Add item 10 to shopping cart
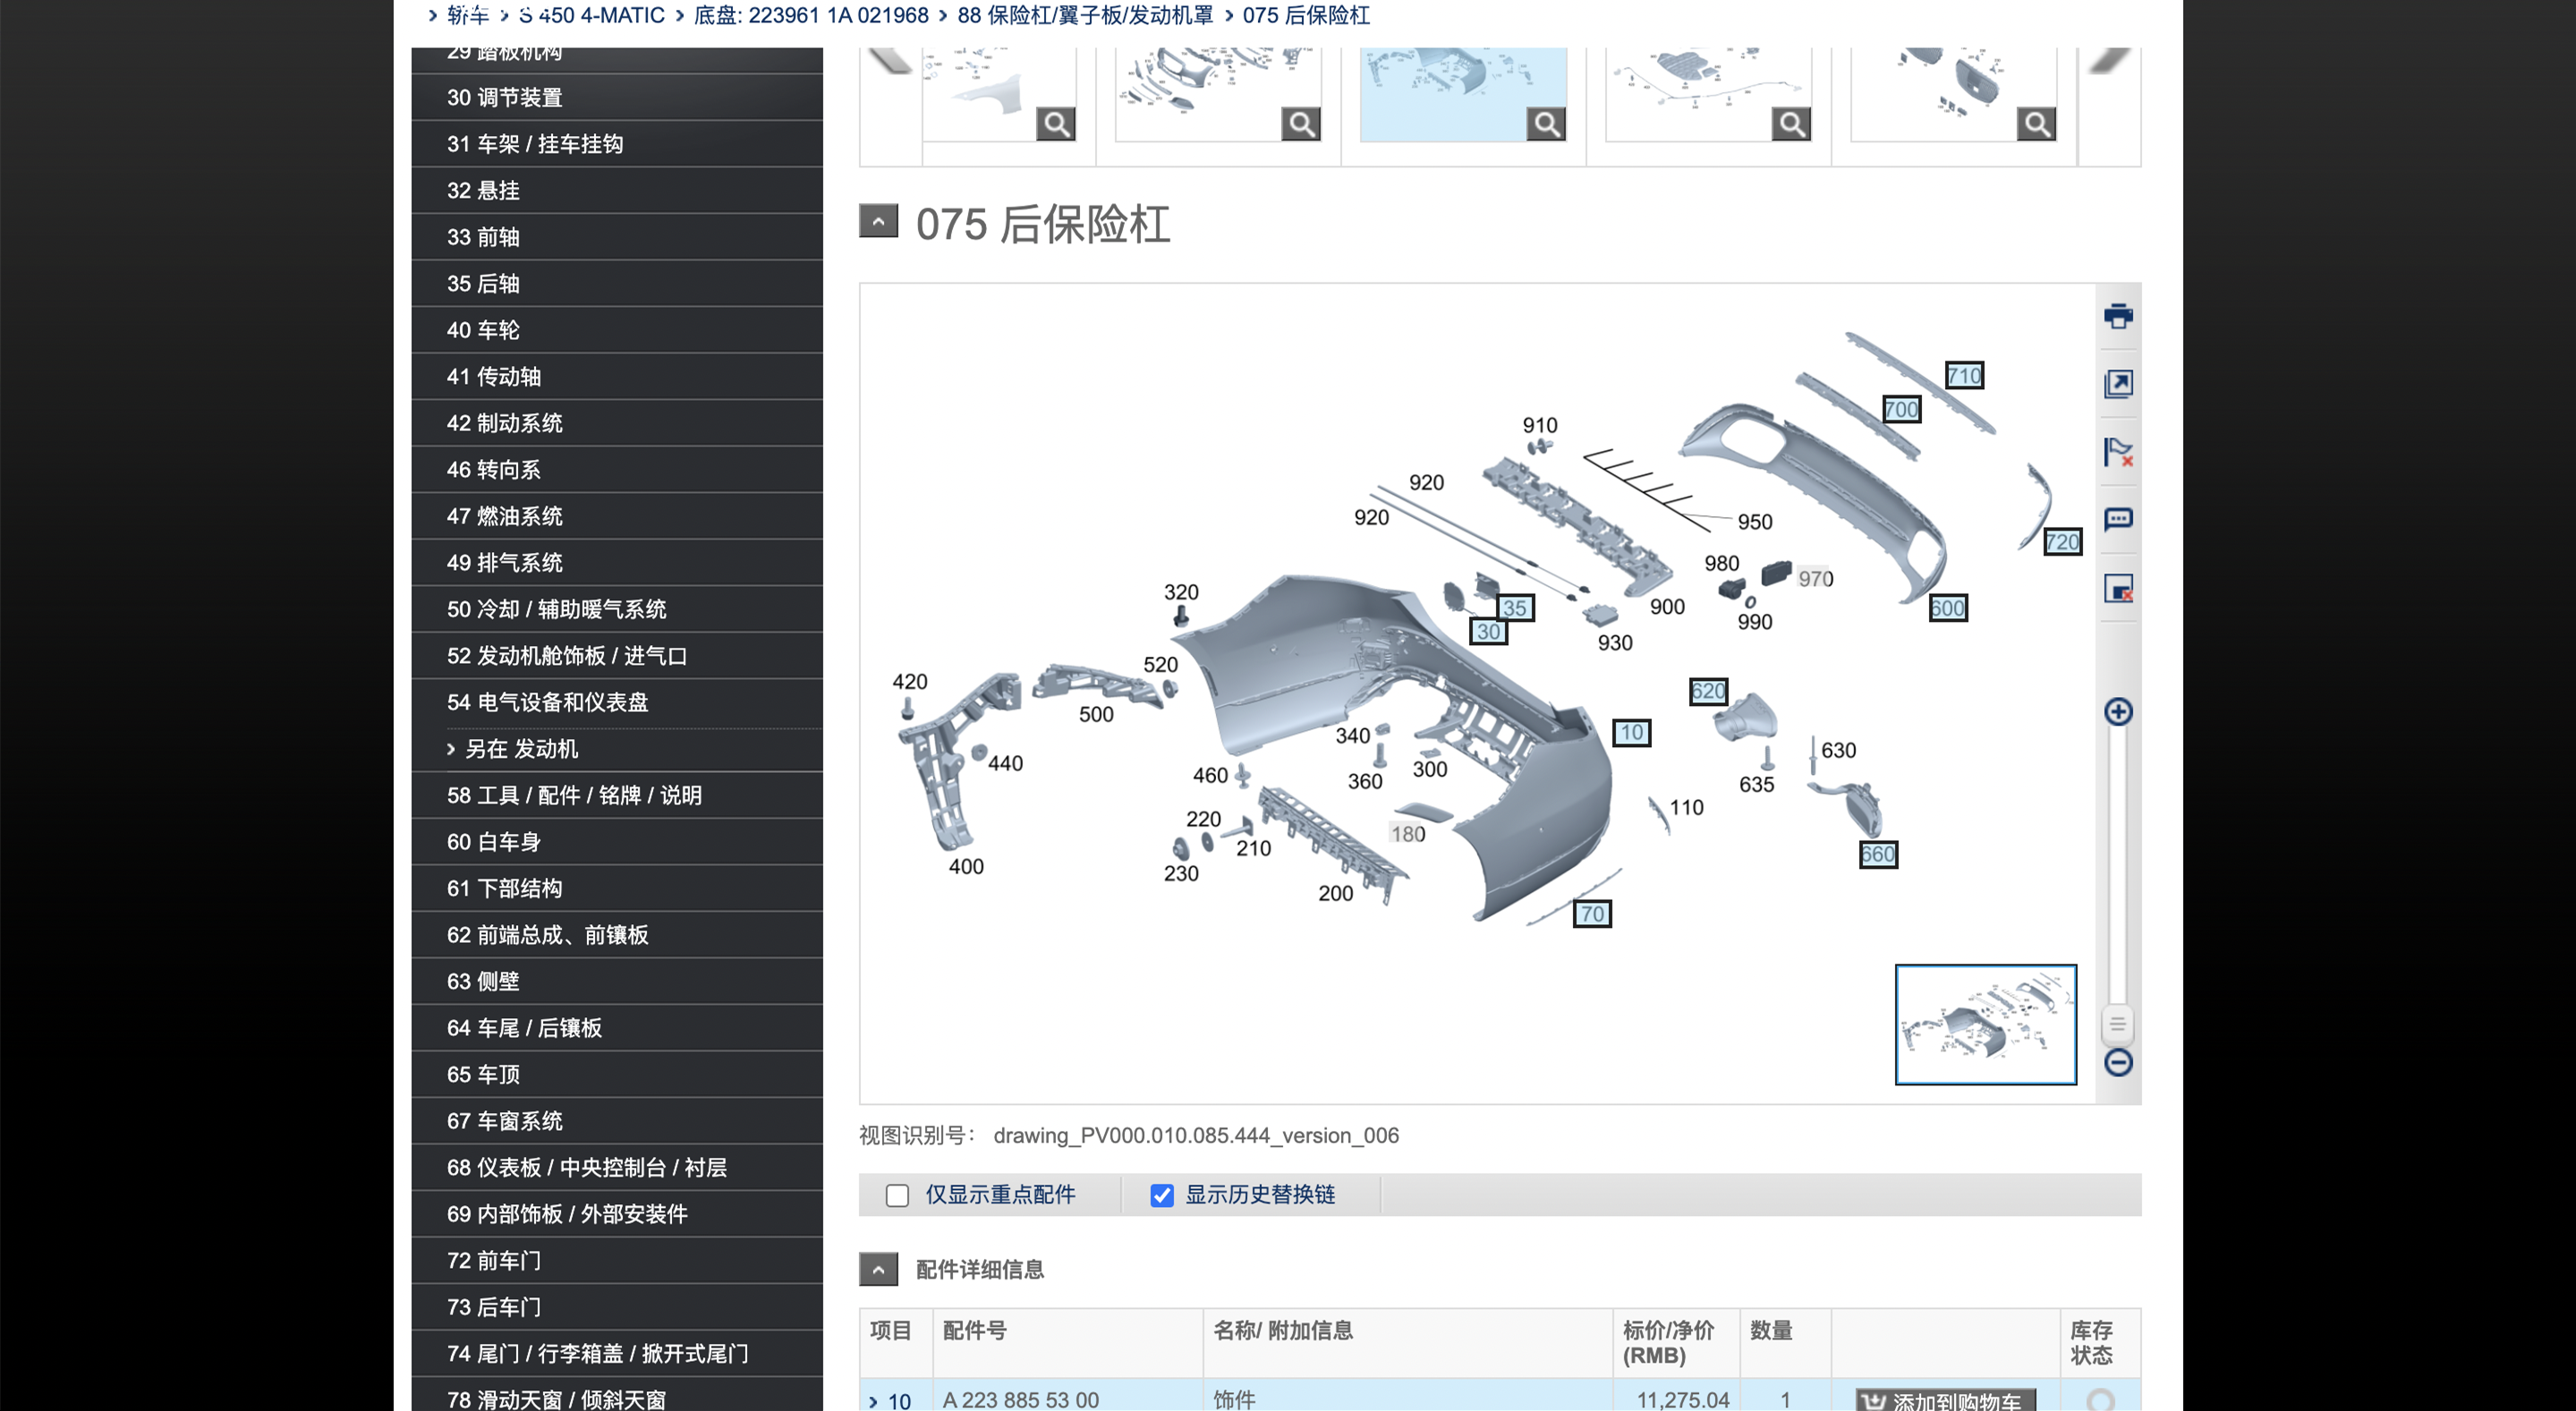This screenshot has height=1411, width=2576. [1945, 1400]
